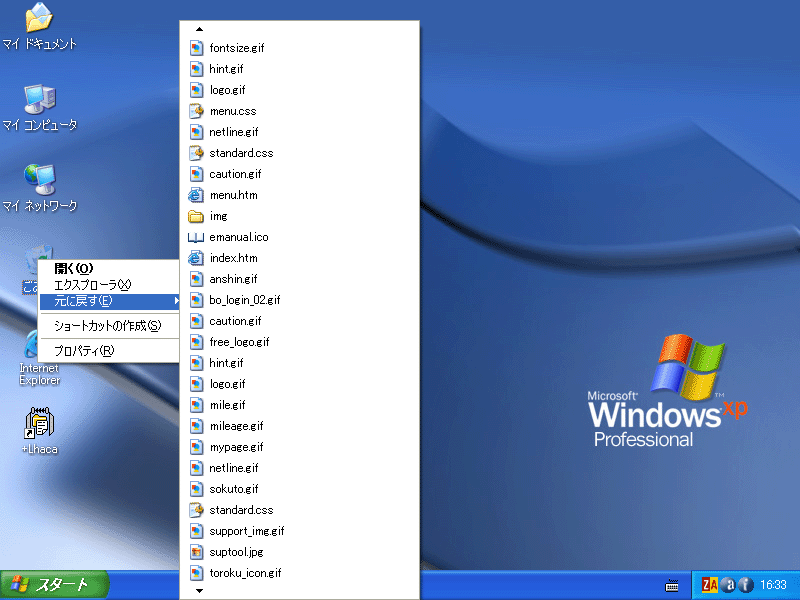Screen dimensions: 800x600
Task: Choose ショートカットの作成(S) from the menu
Action: 109,326
